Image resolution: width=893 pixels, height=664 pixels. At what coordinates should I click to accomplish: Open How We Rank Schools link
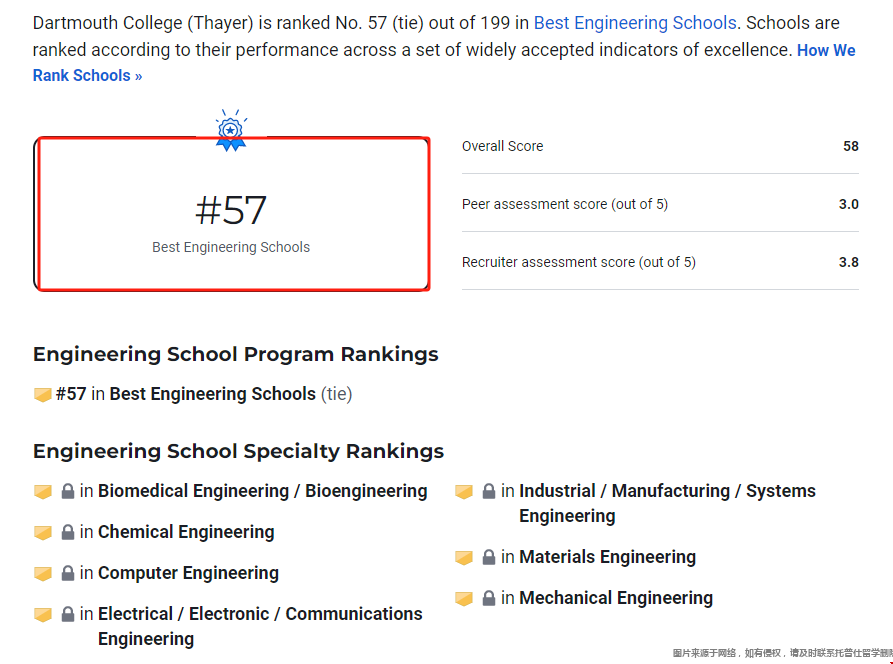coord(444,63)
